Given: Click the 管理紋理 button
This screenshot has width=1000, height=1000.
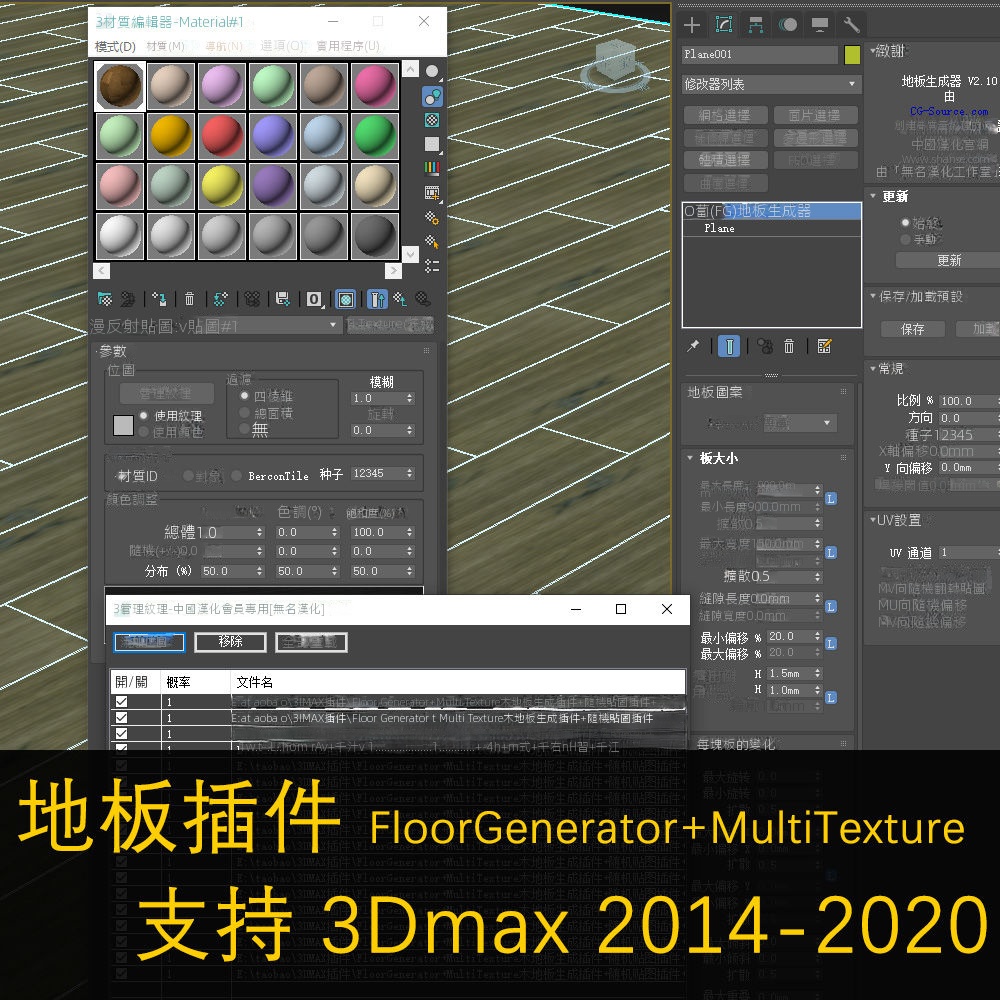Looking at the screenshot, I should (x=165, y=393).
